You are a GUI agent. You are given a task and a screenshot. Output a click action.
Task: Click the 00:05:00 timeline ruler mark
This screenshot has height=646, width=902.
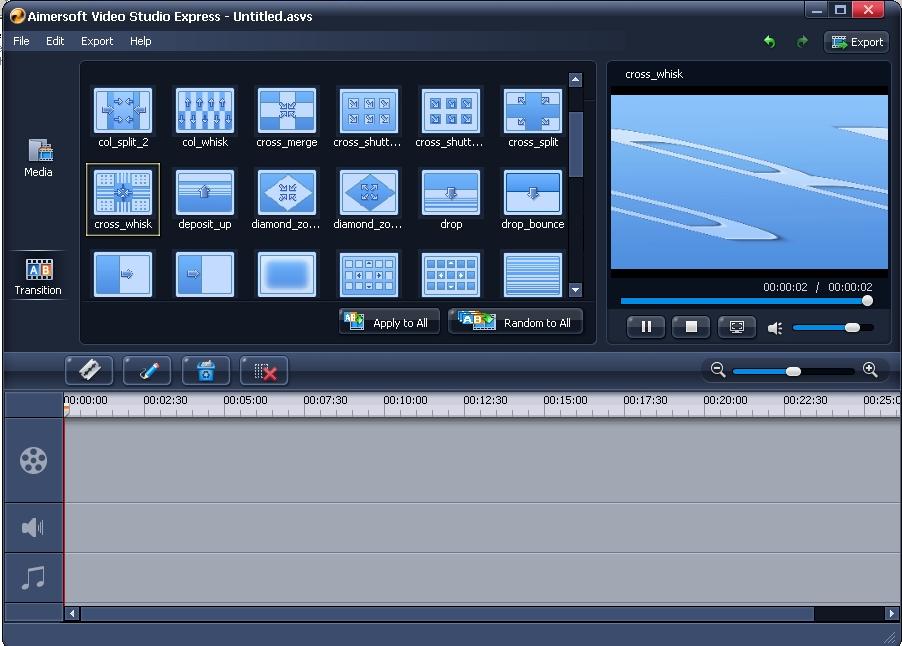coord(245,400)
